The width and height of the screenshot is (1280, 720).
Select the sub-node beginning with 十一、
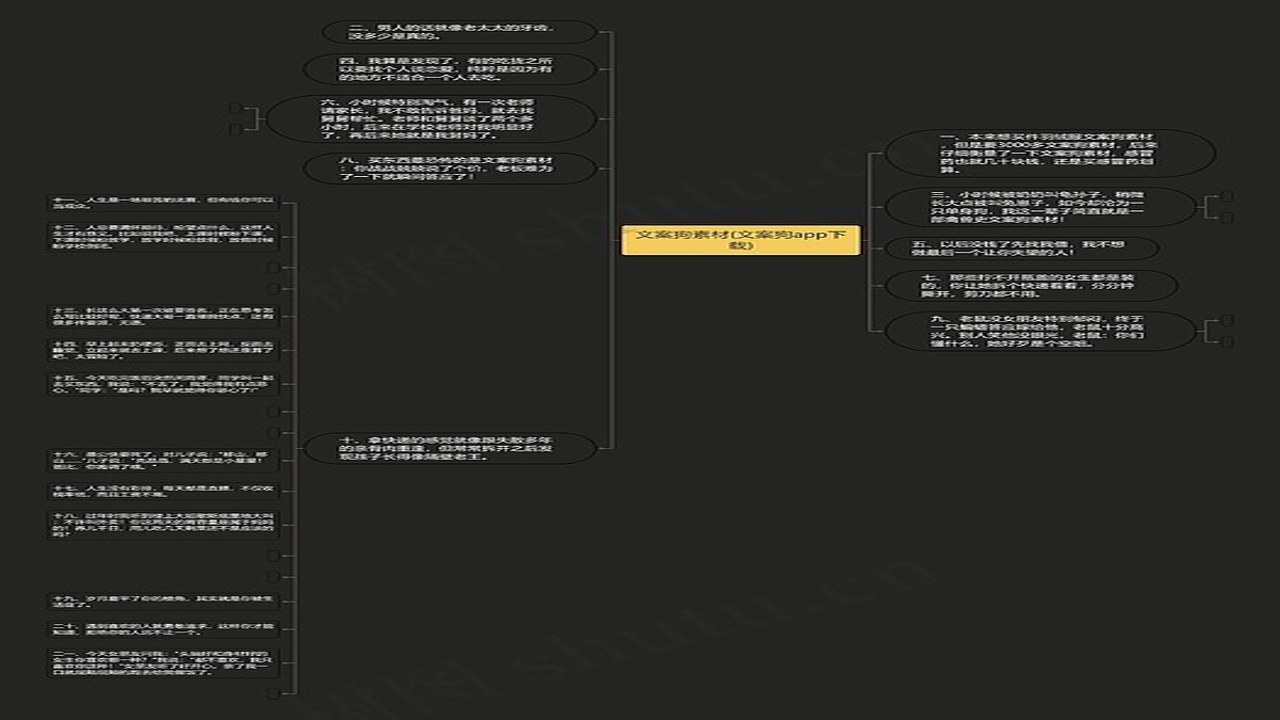(x=162, y=203)
